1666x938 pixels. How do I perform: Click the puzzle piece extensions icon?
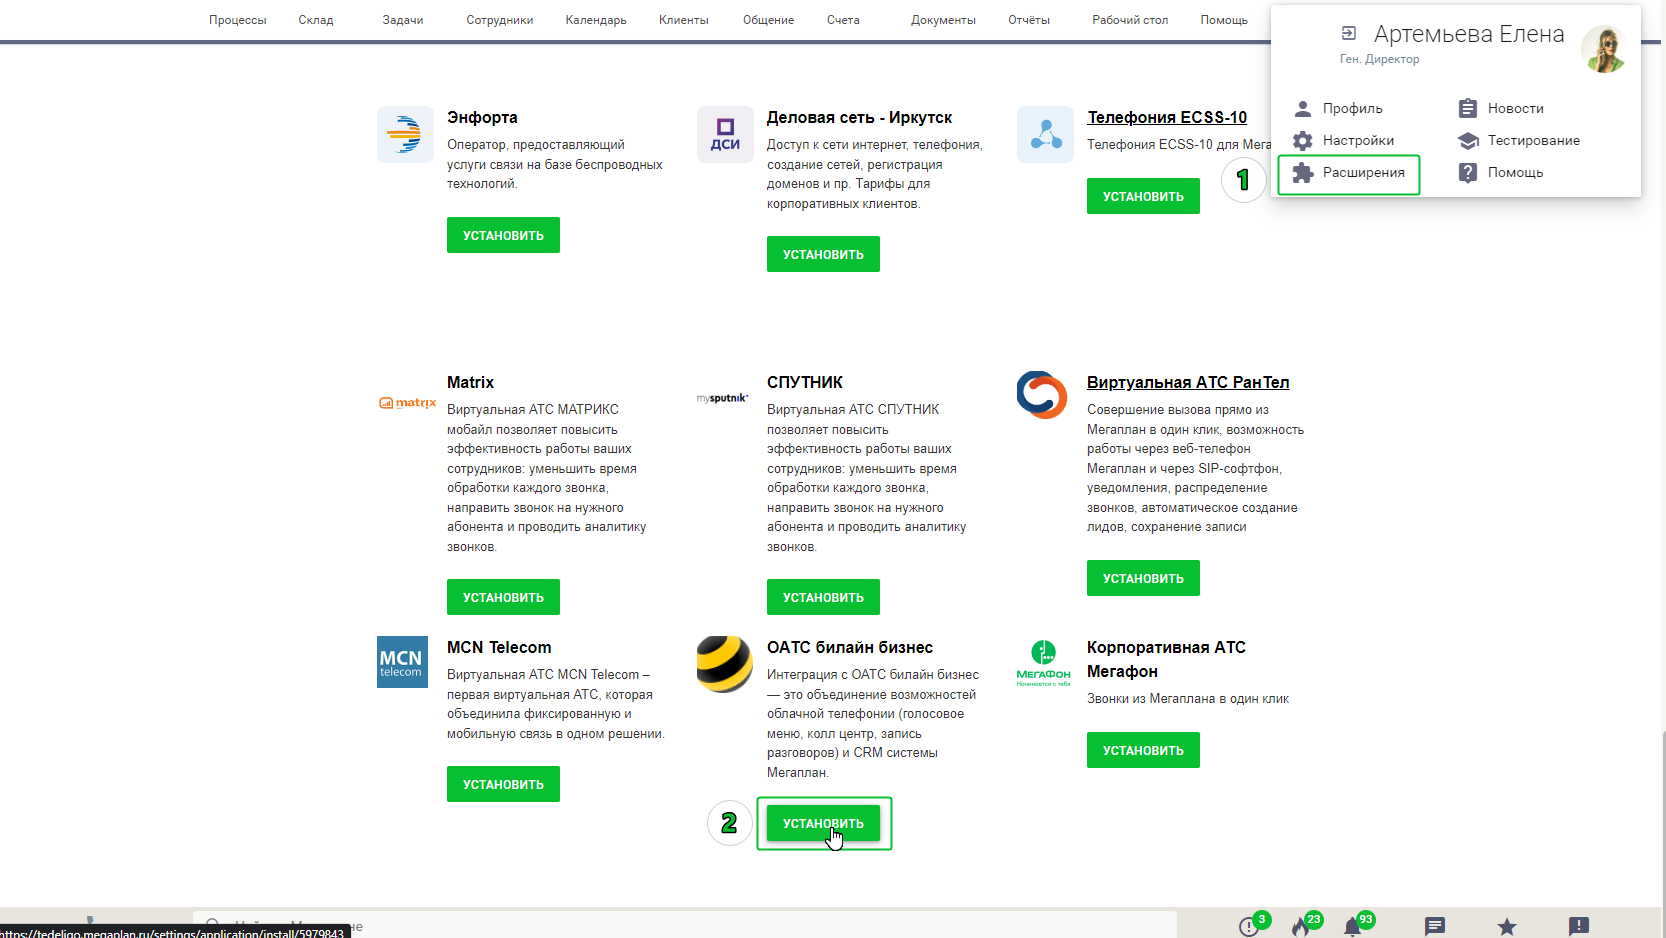click(1302, 172)
